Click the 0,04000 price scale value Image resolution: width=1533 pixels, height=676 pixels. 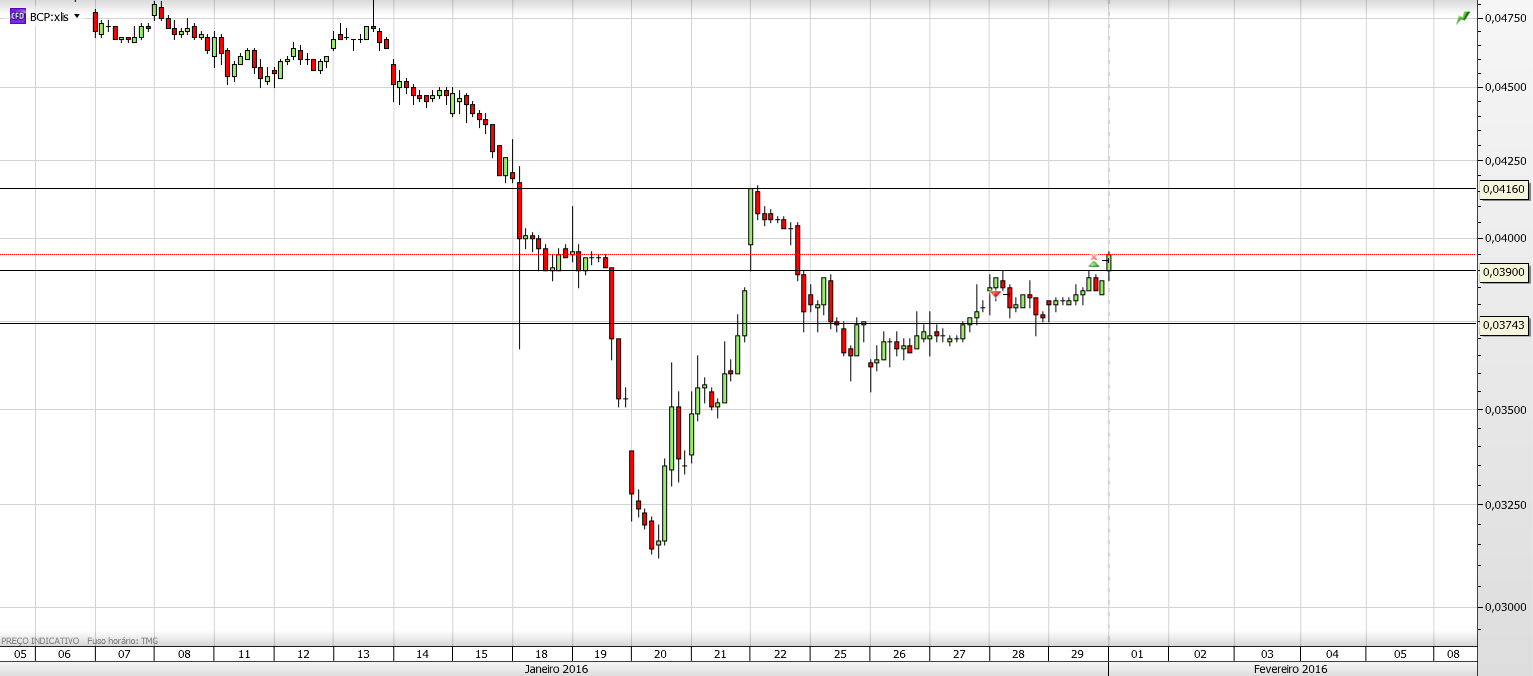(1505, 238)
